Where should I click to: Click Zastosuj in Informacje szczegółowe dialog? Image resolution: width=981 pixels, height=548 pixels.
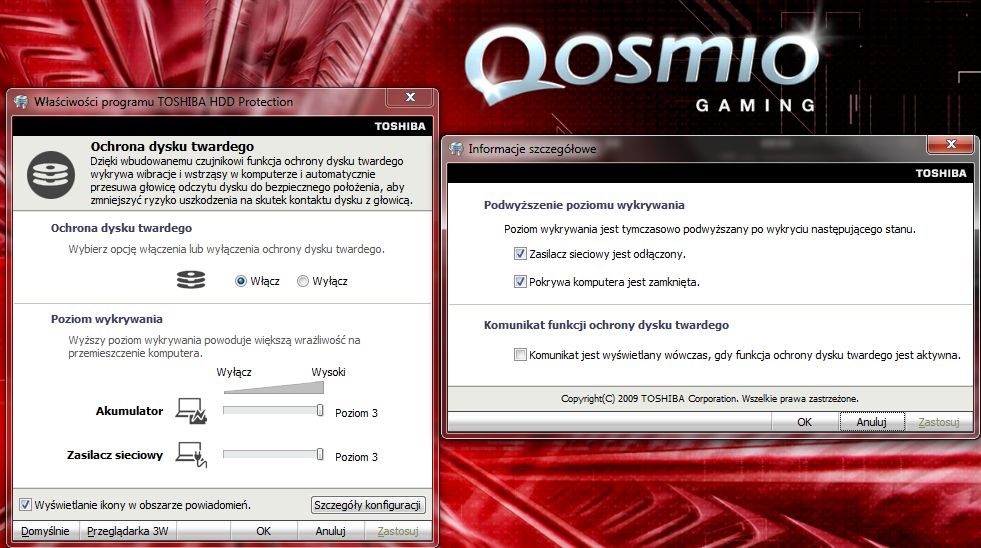tap(938, 422)
